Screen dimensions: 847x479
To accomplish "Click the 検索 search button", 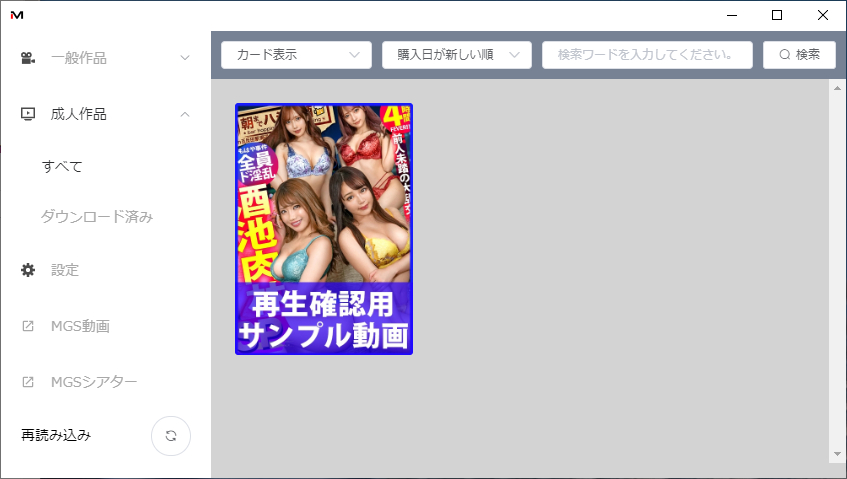I will tap(799, 55).
